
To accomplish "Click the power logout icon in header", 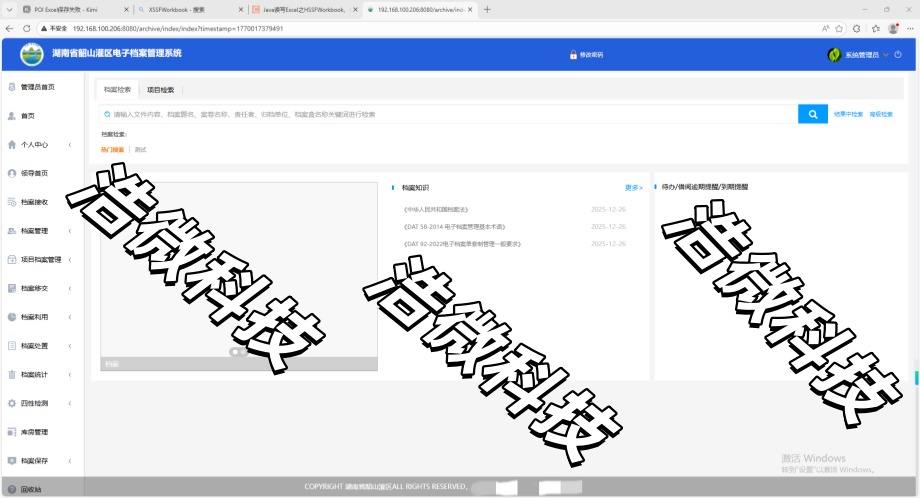I will click(x=898, y=55).
